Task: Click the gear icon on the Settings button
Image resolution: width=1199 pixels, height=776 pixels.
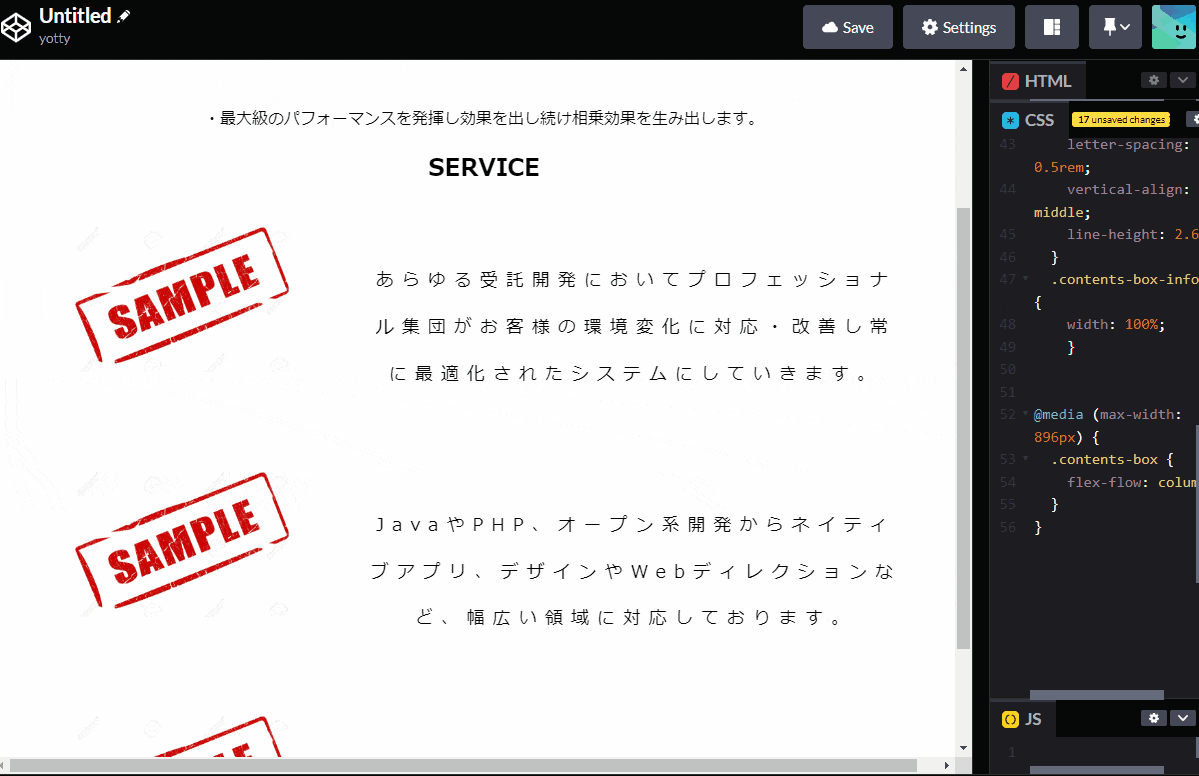Action: pos(930,27)
